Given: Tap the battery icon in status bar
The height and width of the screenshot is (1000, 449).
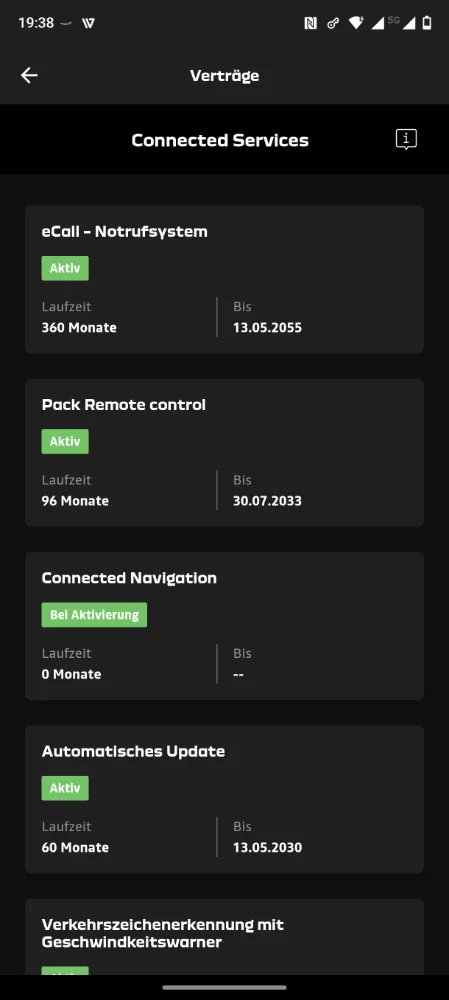Looking at the screenshot, I should (x=427, y=24).
